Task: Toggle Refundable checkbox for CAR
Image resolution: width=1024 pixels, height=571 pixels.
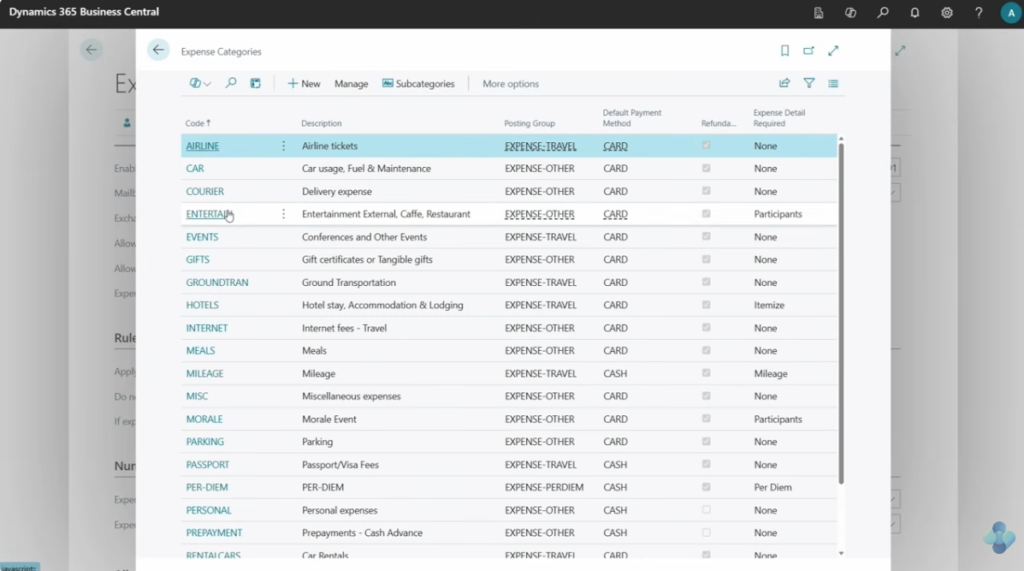Action: (706, 168)
